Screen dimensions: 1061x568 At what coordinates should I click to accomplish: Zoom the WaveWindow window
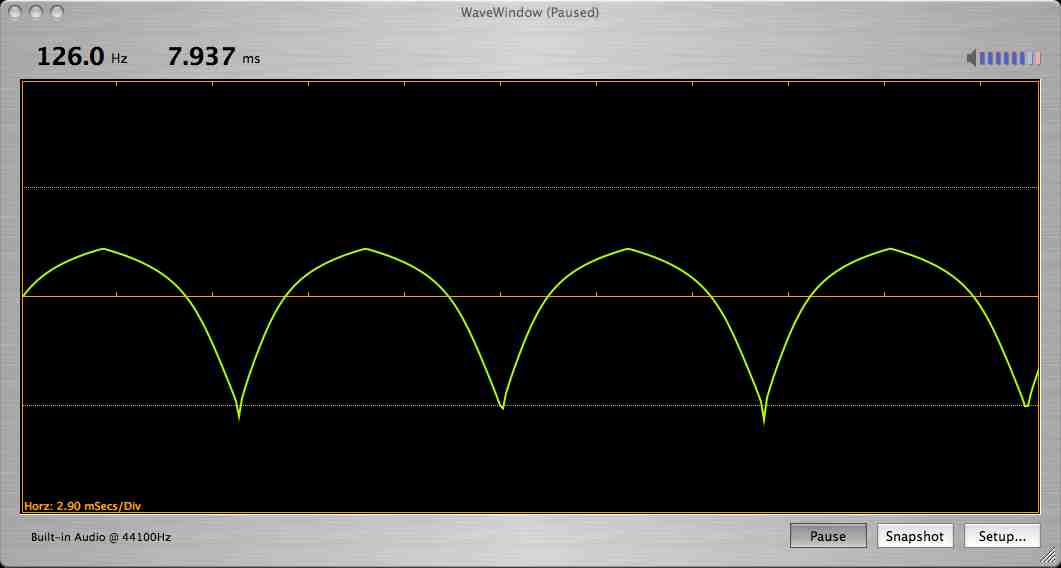[57, 12]
